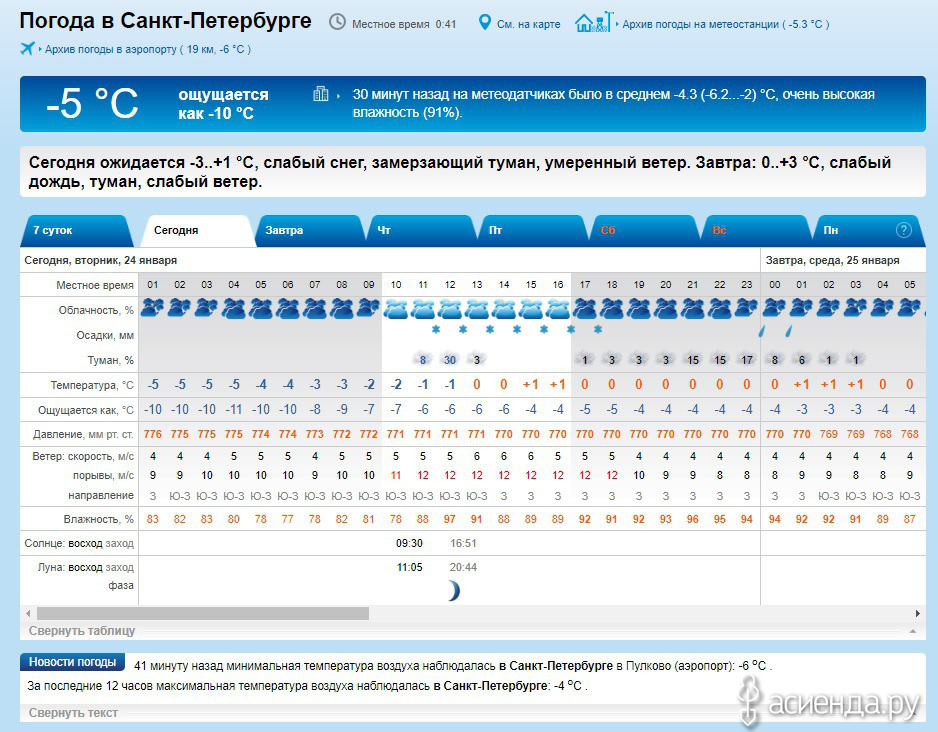Click the Облачность, % row label

pos(96,310)
